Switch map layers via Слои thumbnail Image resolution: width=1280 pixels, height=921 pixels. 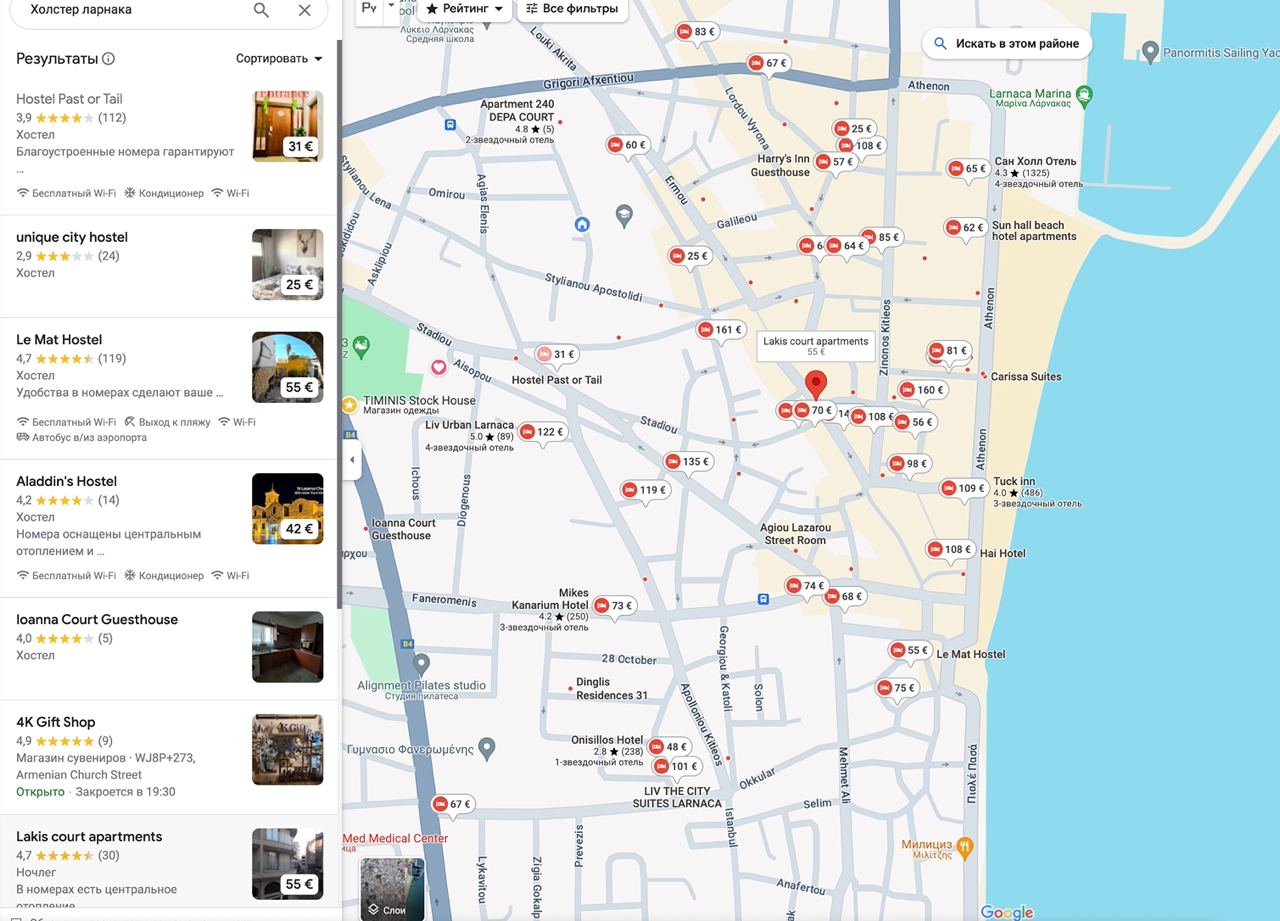(392, 889)
